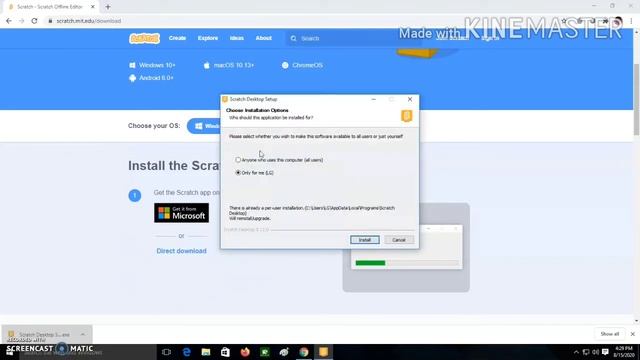The image size is (640, 360).
Task: Click Get it from Microsoft badge
Action: (181, 213)
